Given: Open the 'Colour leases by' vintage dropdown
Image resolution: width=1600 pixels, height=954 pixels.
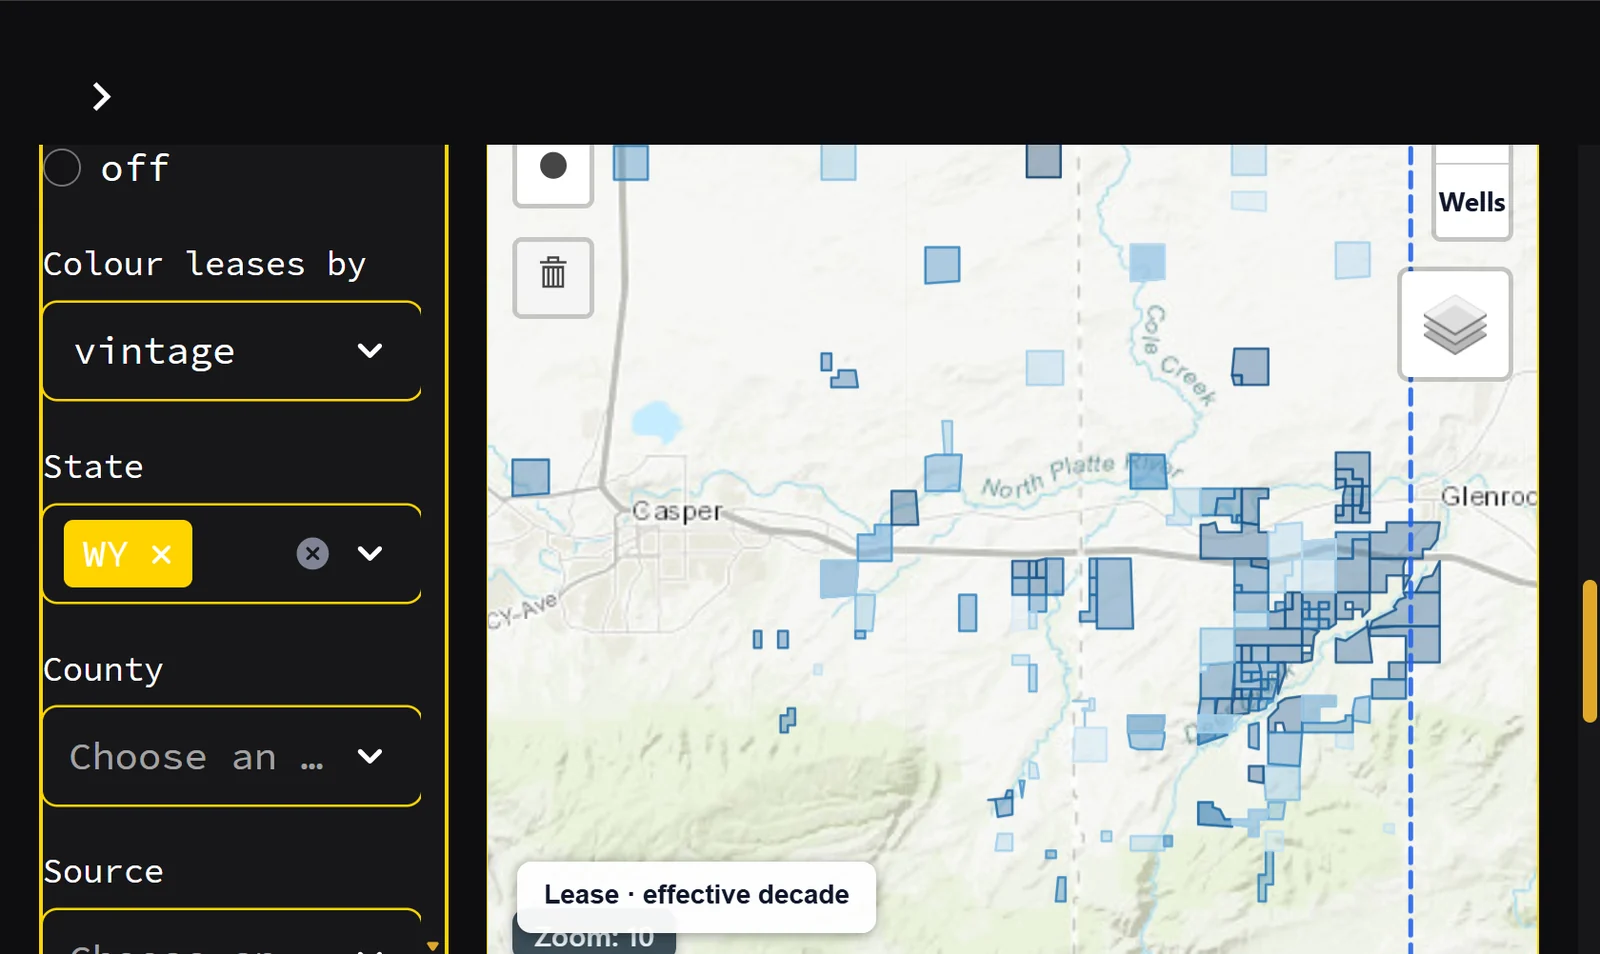Looking at the screenshot, I should coord(231,351).
